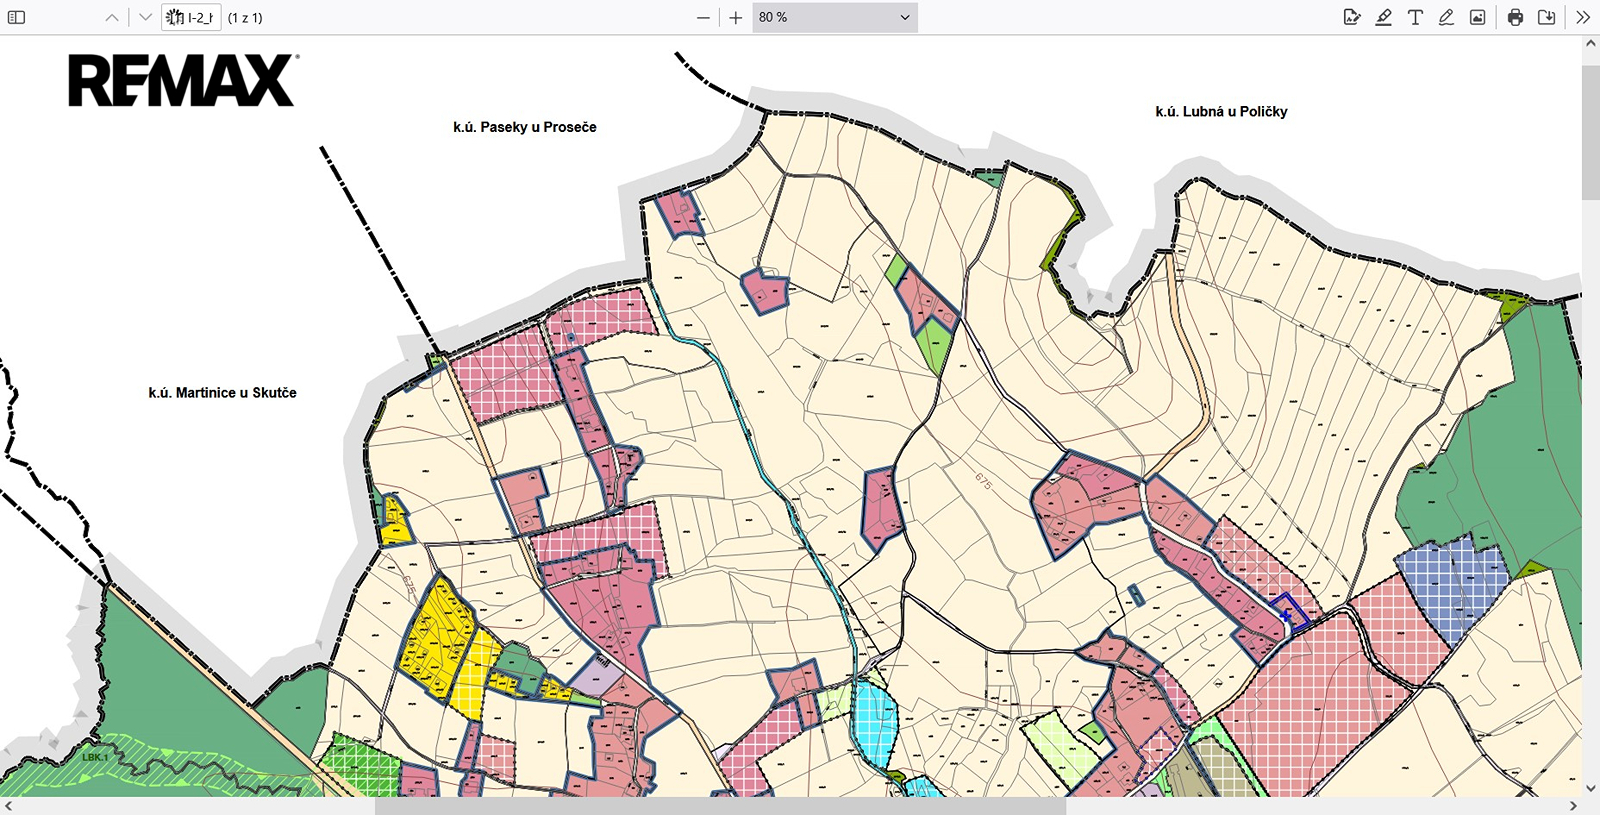
Task: Click the vertical scrollbar thumb
Action: pos(1590,132)
